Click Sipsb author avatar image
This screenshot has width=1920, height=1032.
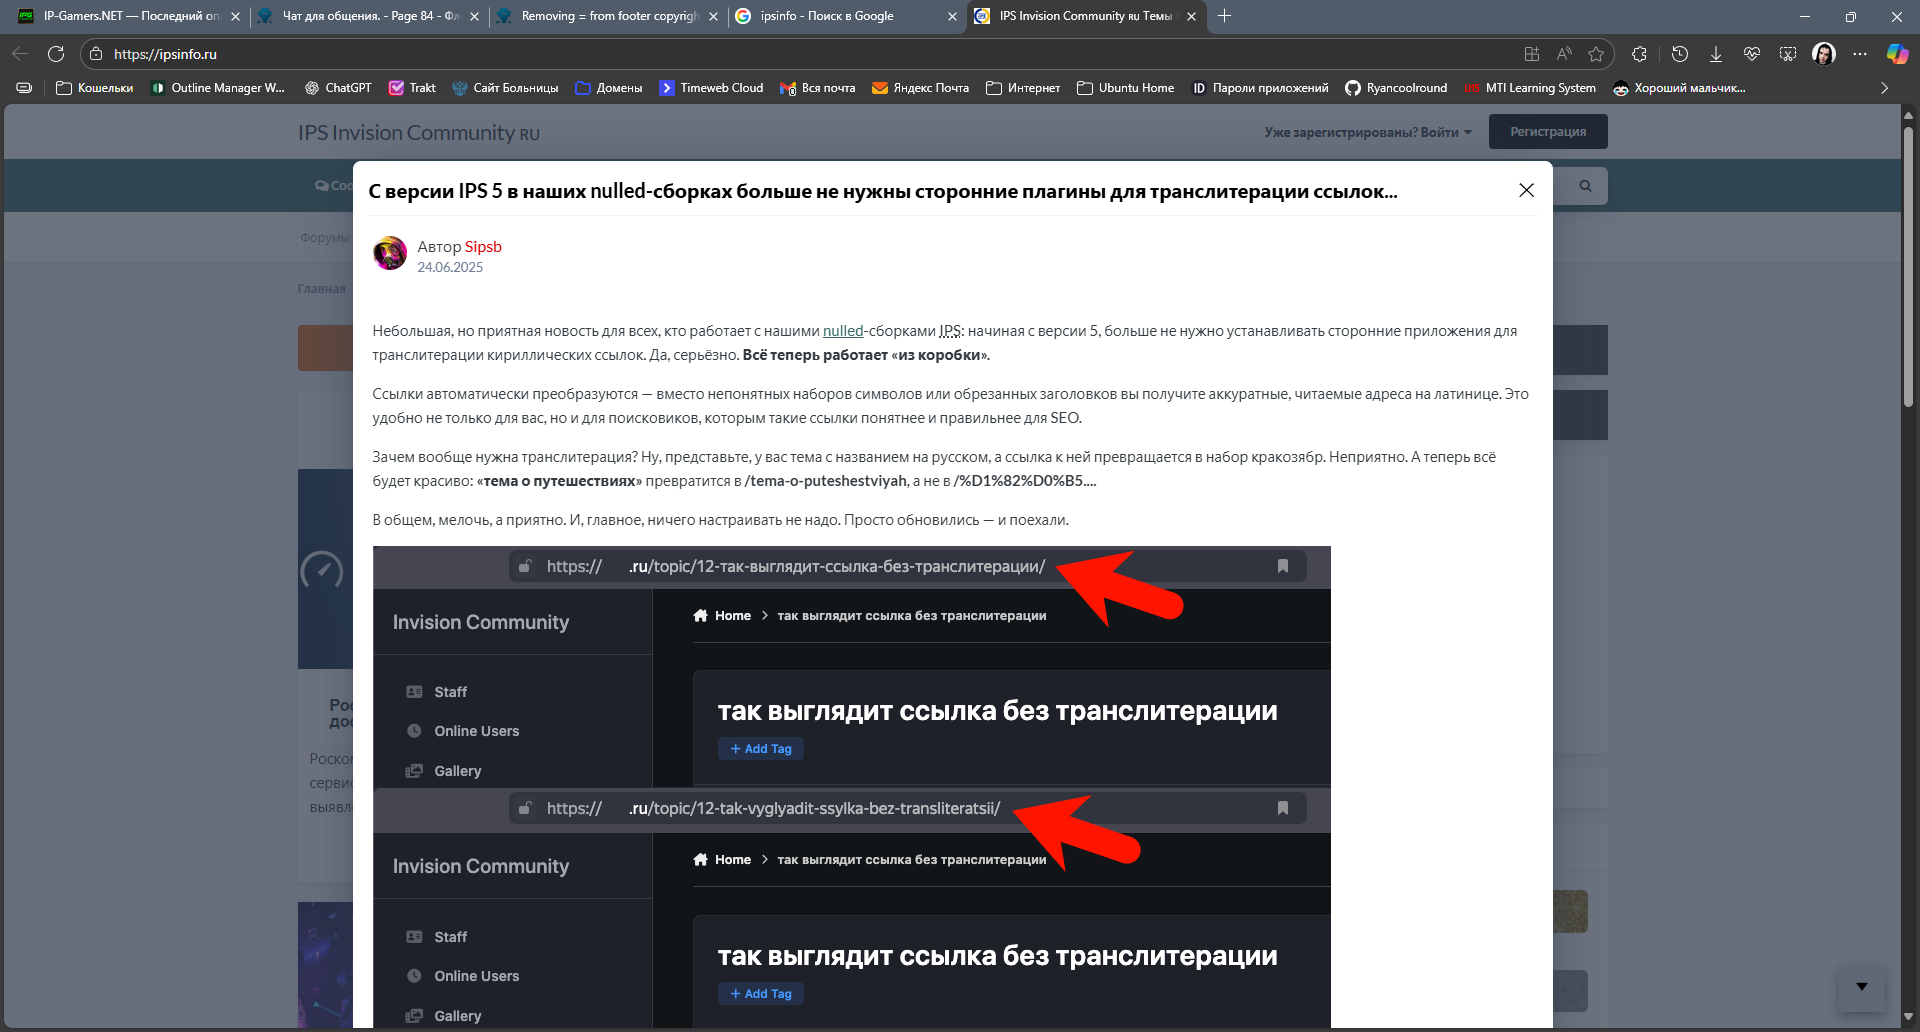pos(390,254)
